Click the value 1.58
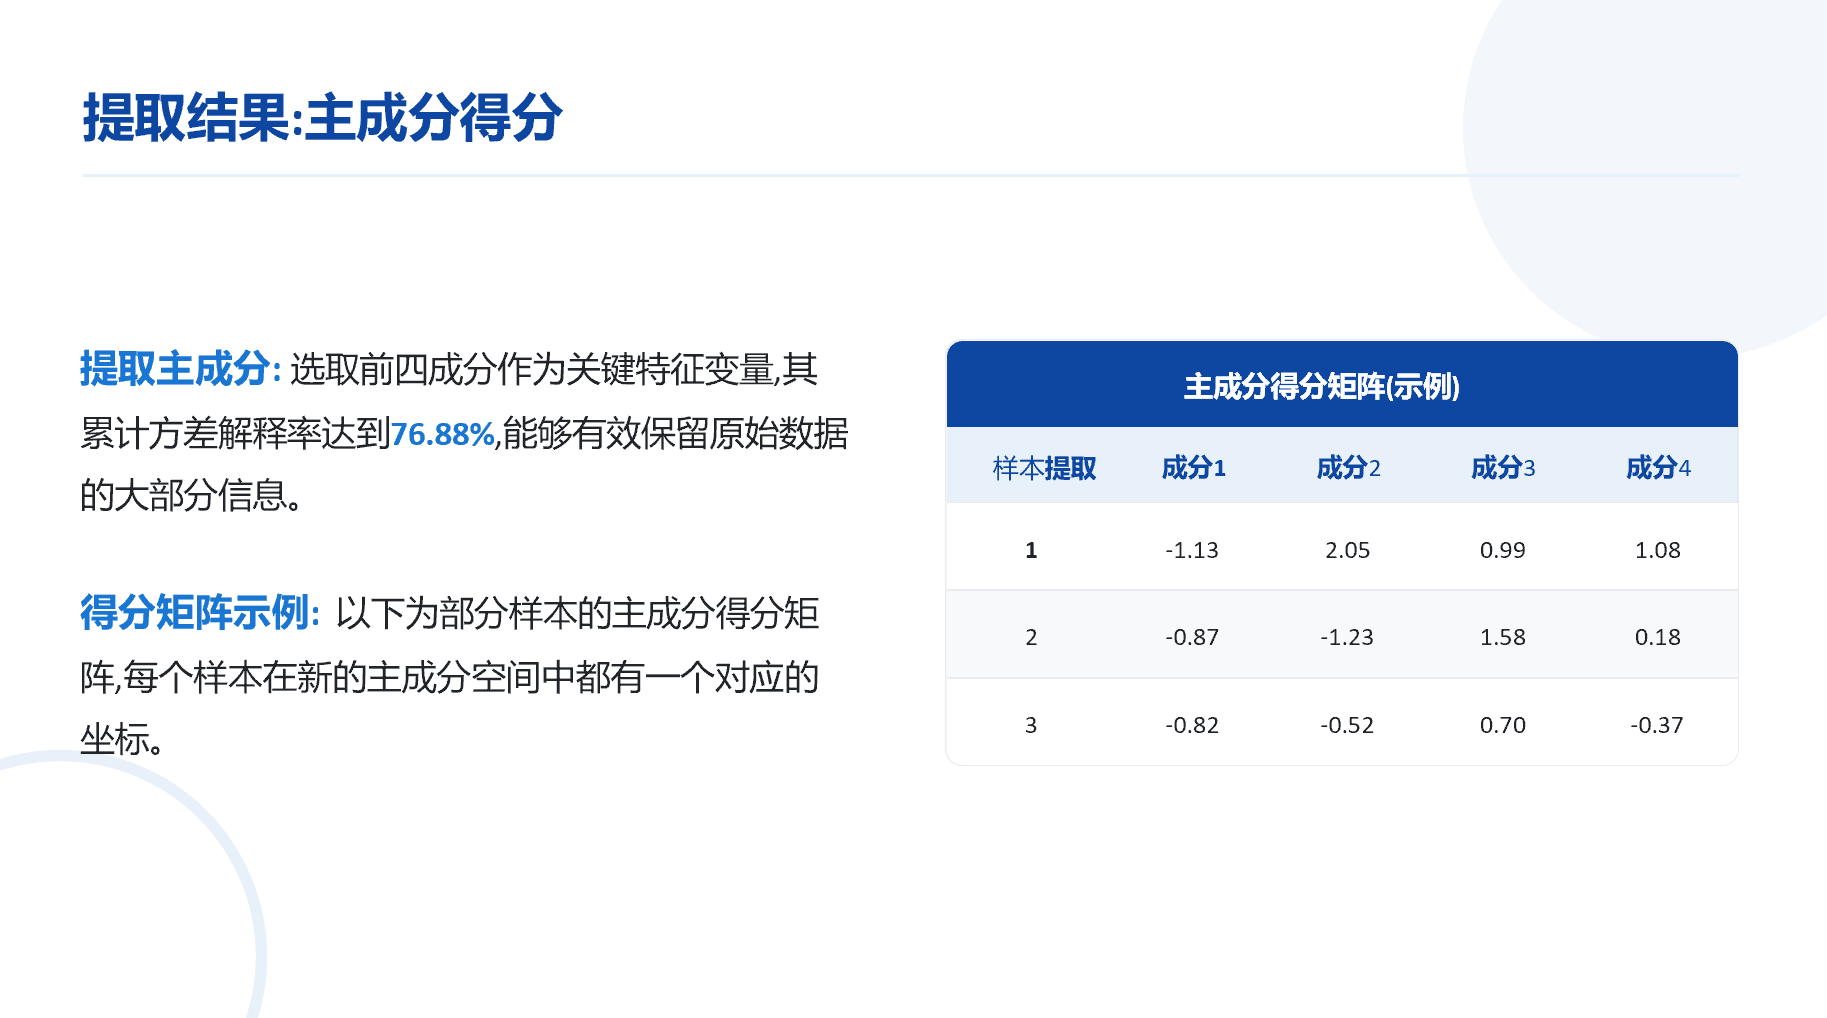 click(1503, 637)
